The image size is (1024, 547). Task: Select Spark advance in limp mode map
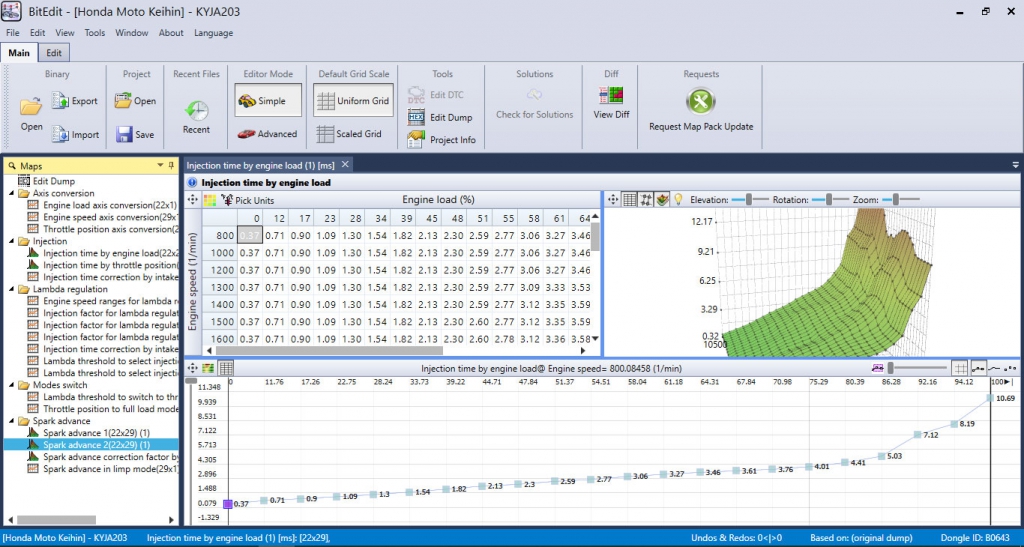click(103, 469)
